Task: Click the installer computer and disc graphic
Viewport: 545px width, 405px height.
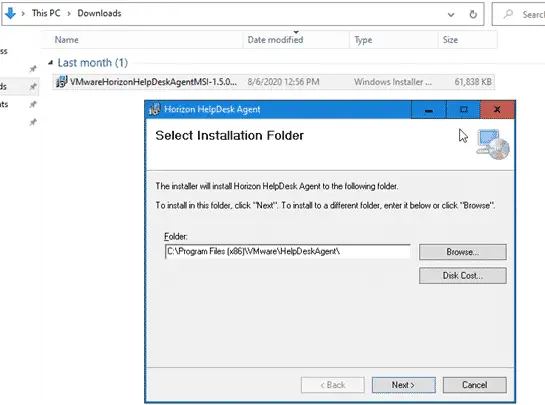Action: pyautogui.click(x=493, y=144)
